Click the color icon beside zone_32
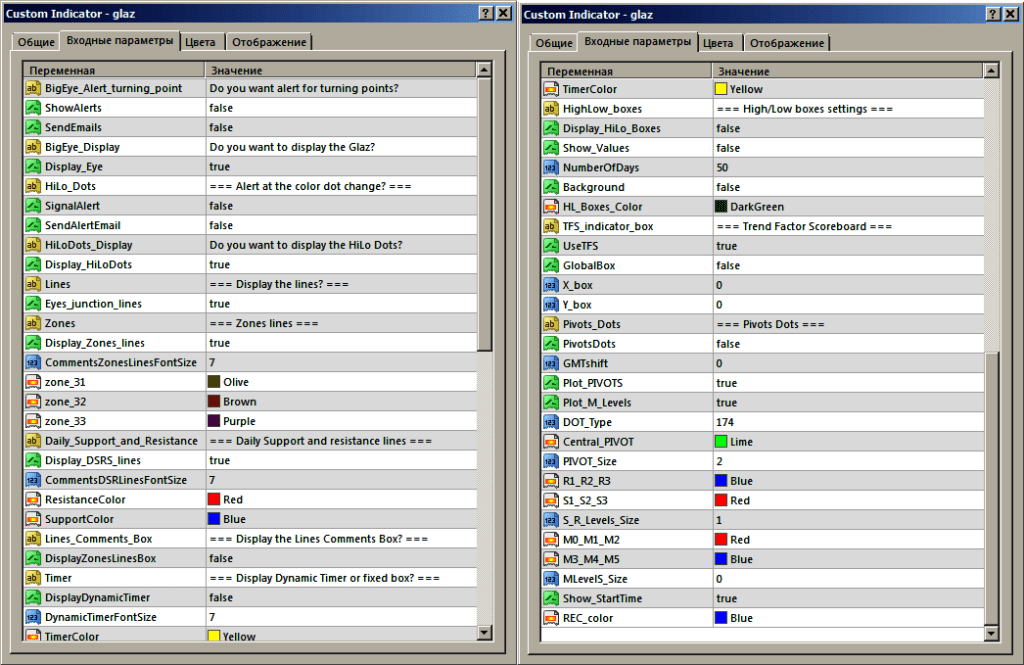1024x665 pixels. click(x=32, y=402)
